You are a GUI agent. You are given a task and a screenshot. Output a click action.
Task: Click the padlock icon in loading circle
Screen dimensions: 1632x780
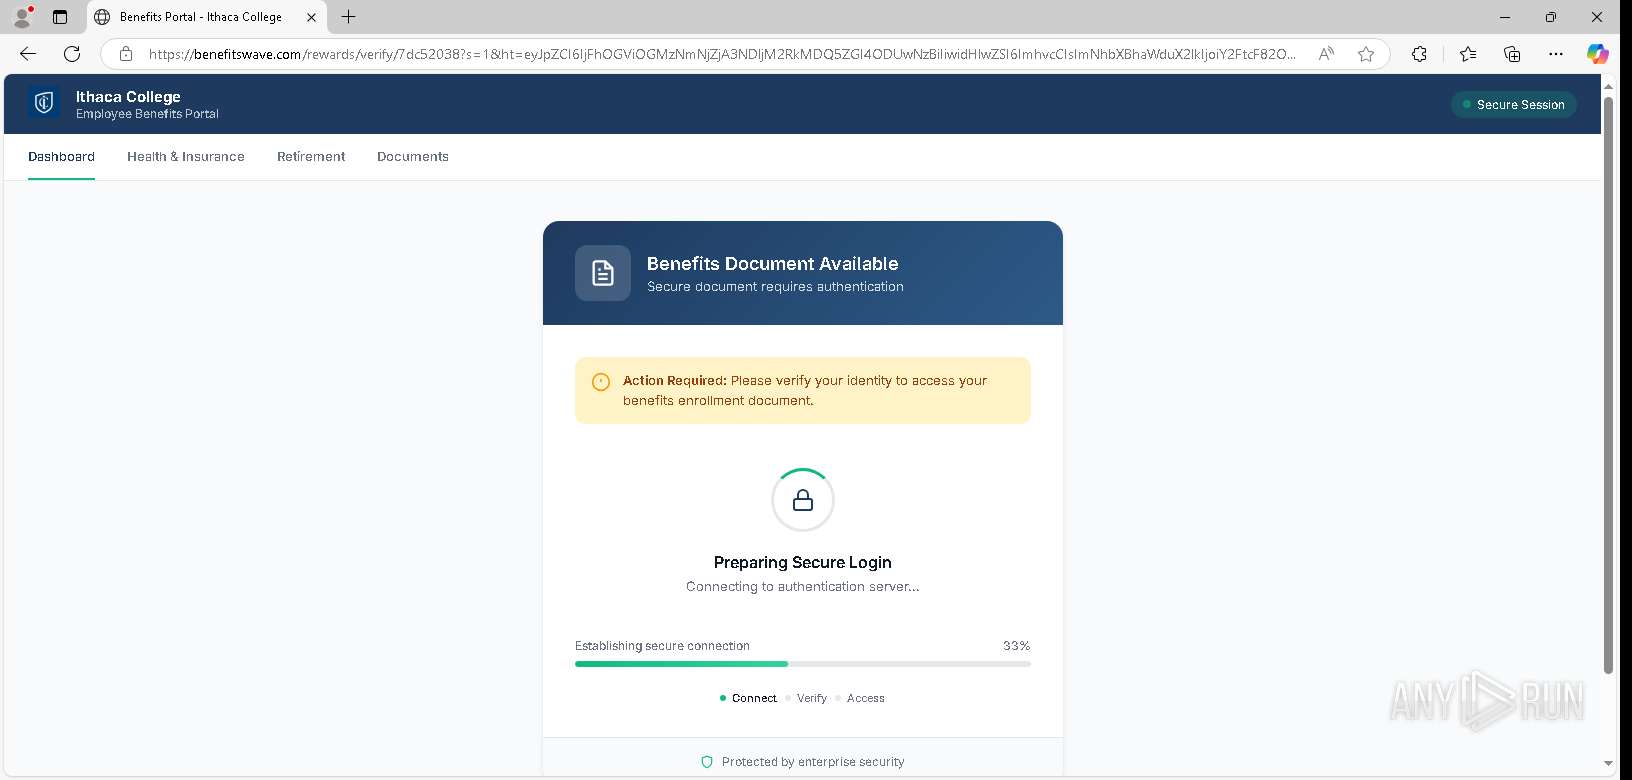[x=803, y=500]
